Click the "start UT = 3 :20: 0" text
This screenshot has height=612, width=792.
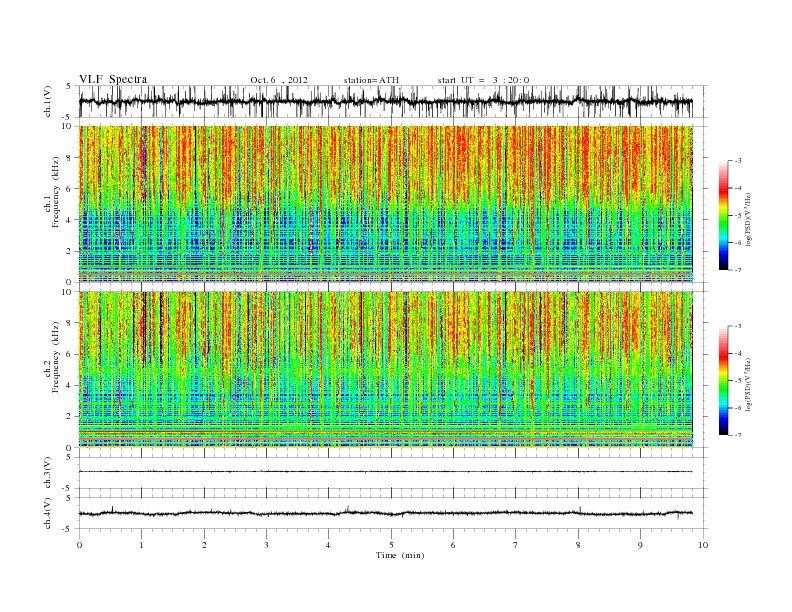point(483,80)
